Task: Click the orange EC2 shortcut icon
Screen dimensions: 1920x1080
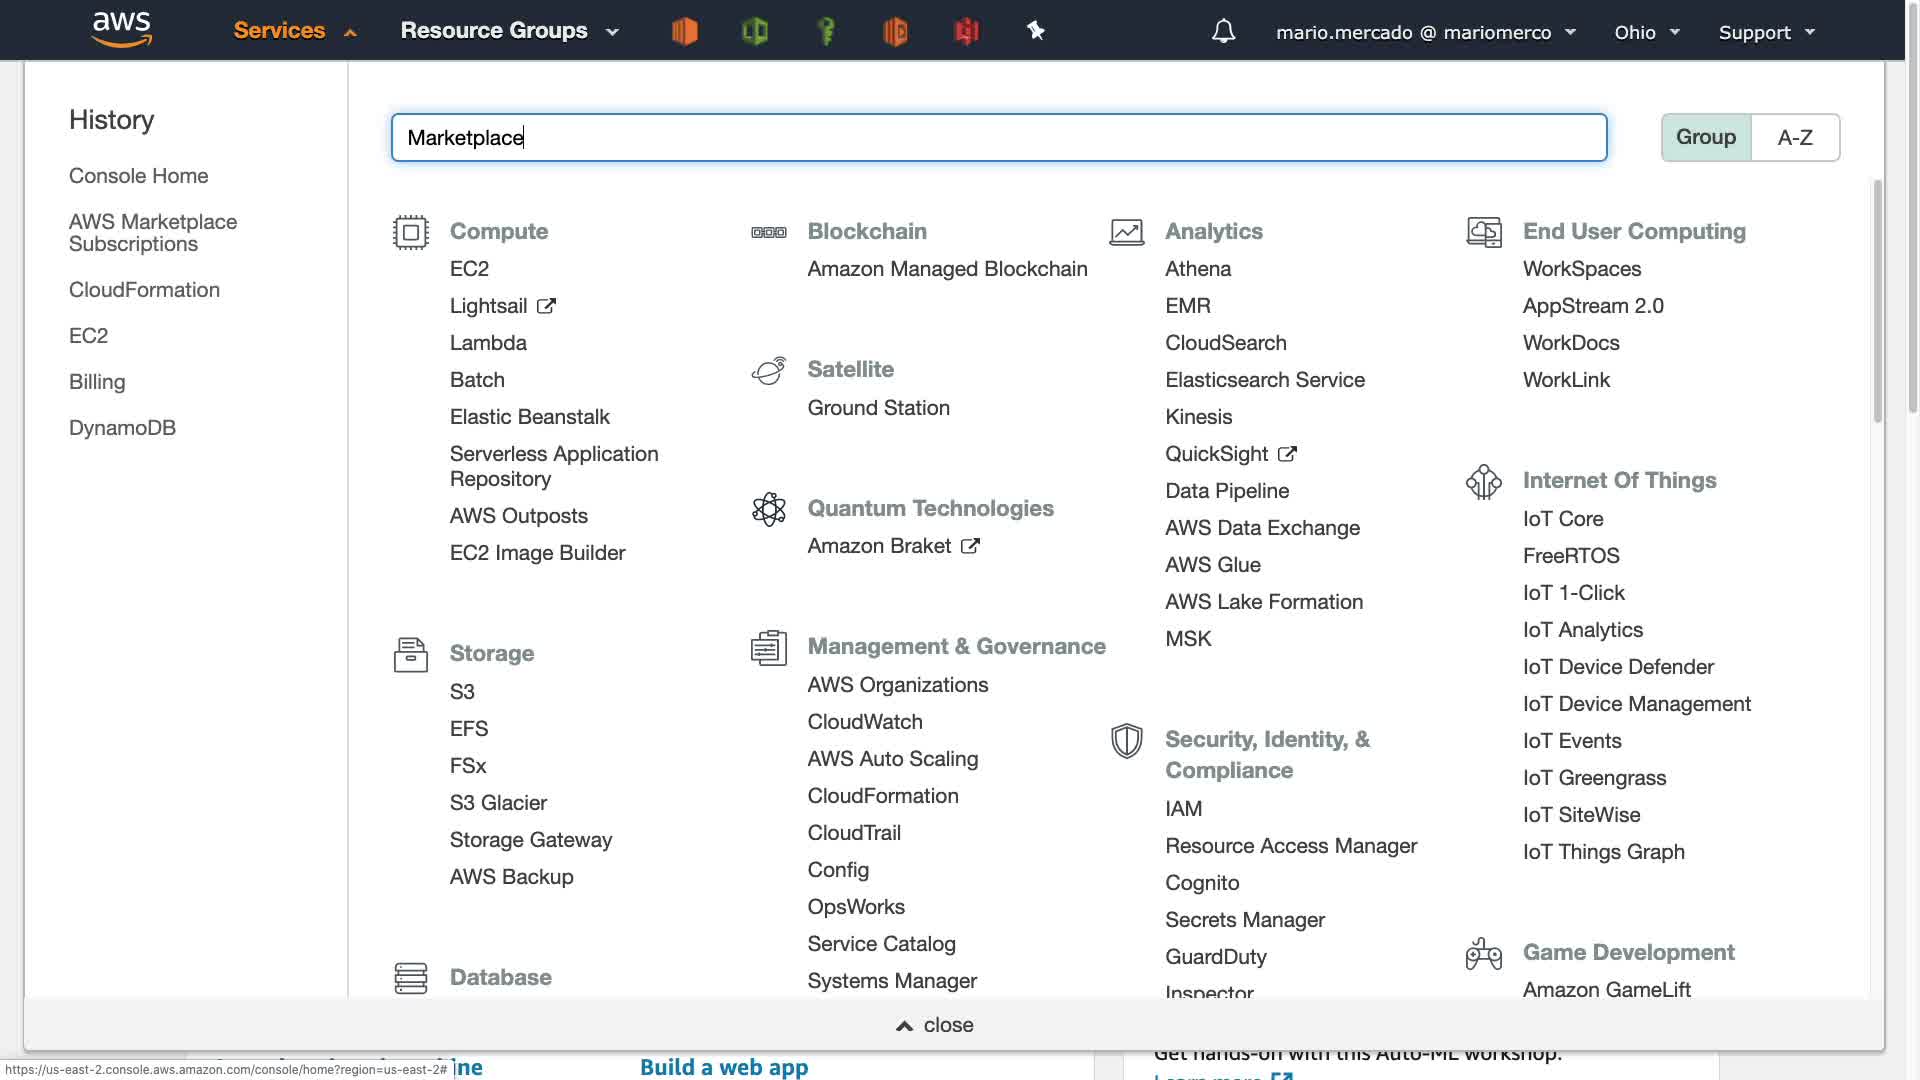Action: pos(684,32)
